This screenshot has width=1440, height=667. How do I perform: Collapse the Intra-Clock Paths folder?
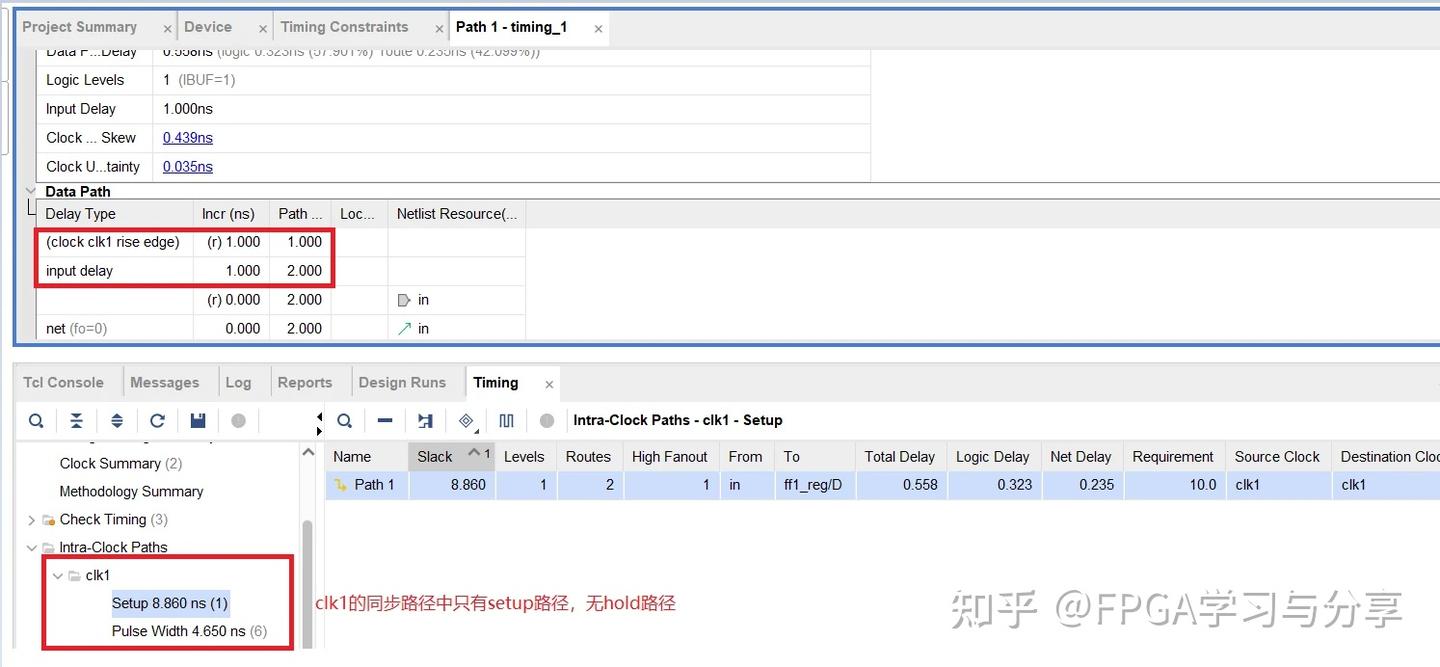point(31,547)
